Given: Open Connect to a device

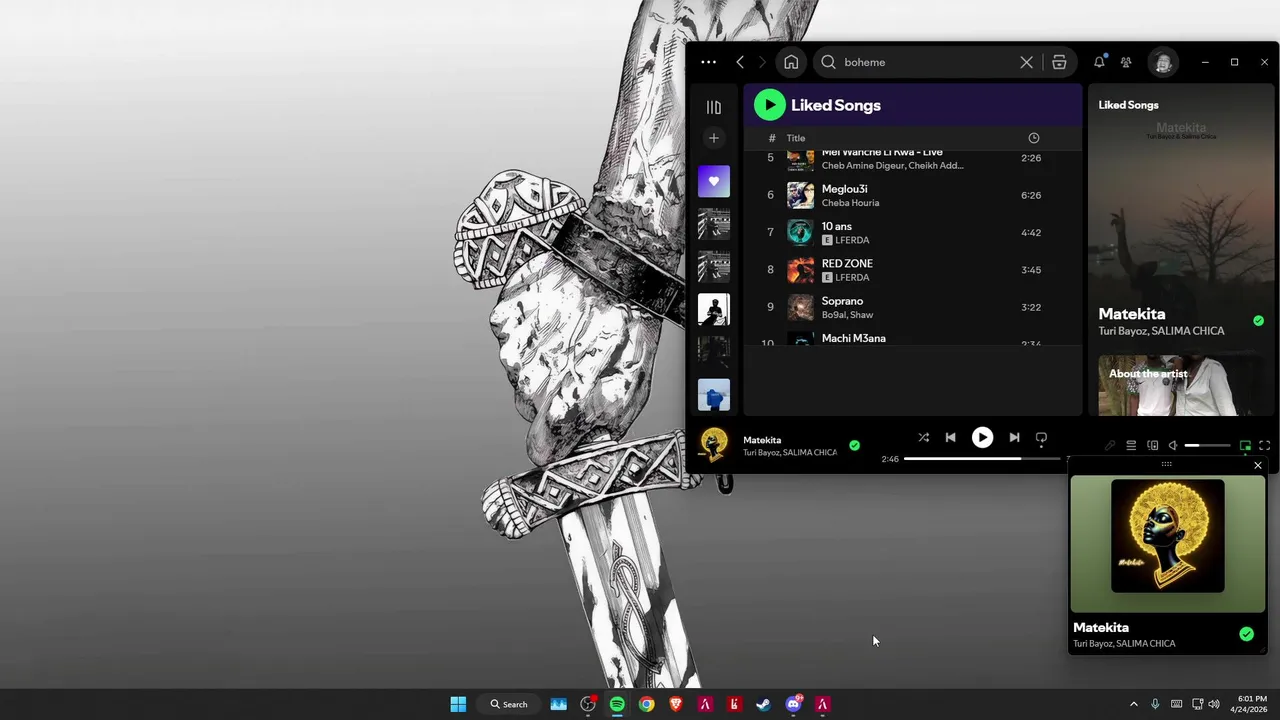Looking at the screenshot, I should point(1153,445).
